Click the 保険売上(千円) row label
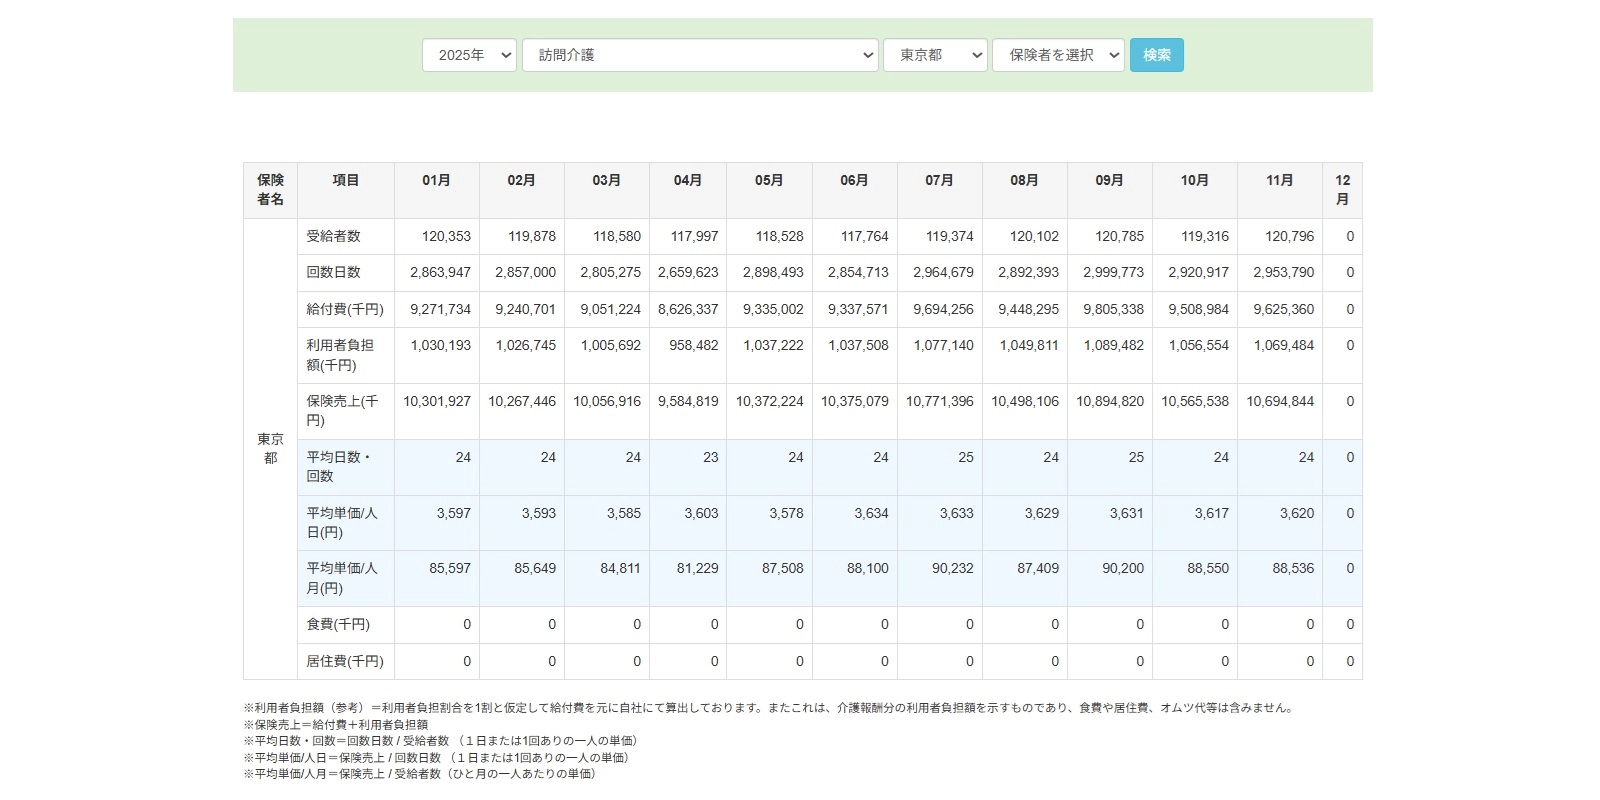 pos(342,411)
